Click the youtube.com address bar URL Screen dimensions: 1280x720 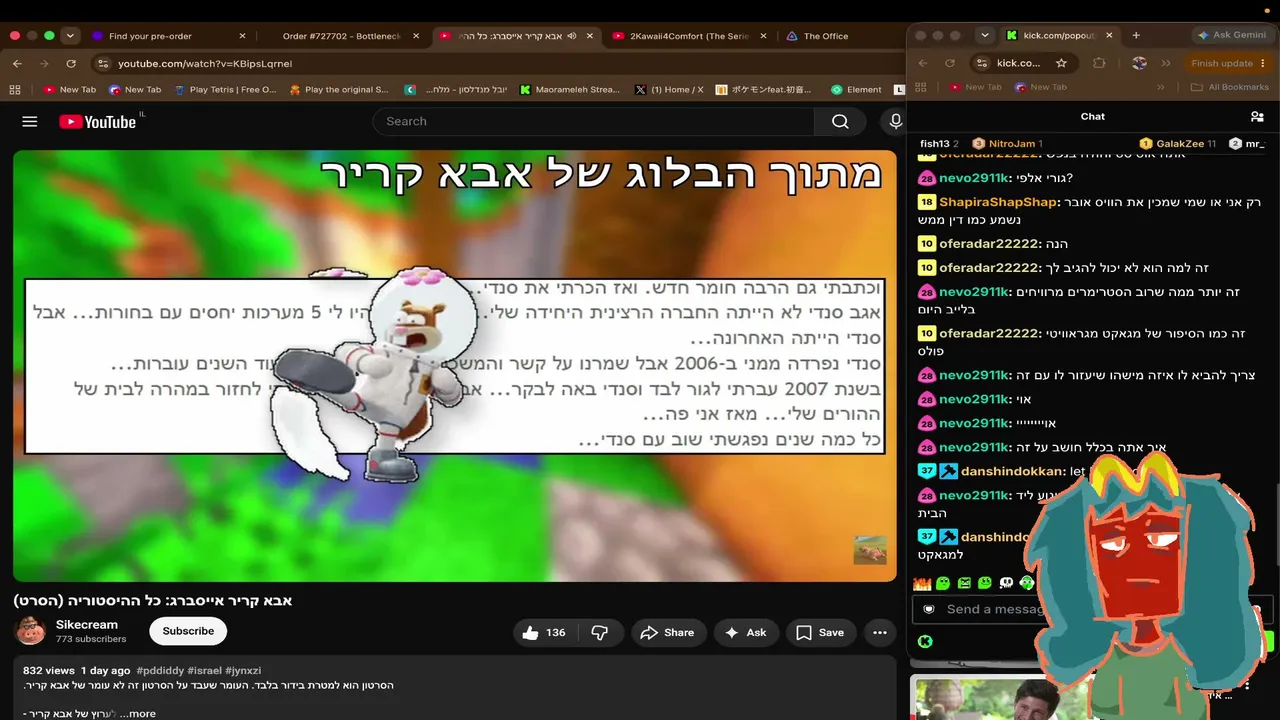click(205, 63)
